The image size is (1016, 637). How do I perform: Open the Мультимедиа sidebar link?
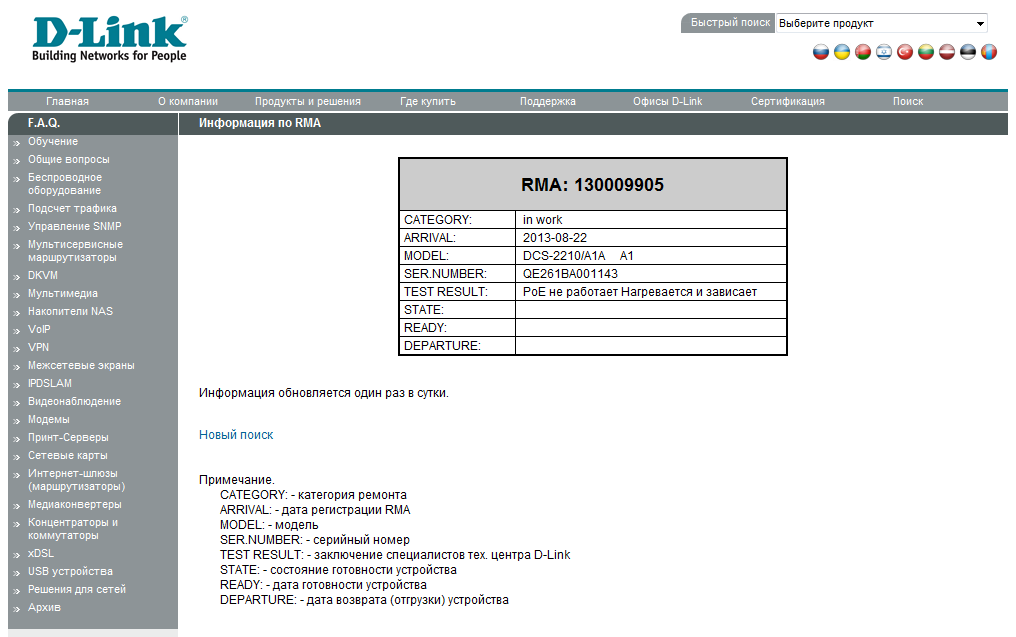63,294
